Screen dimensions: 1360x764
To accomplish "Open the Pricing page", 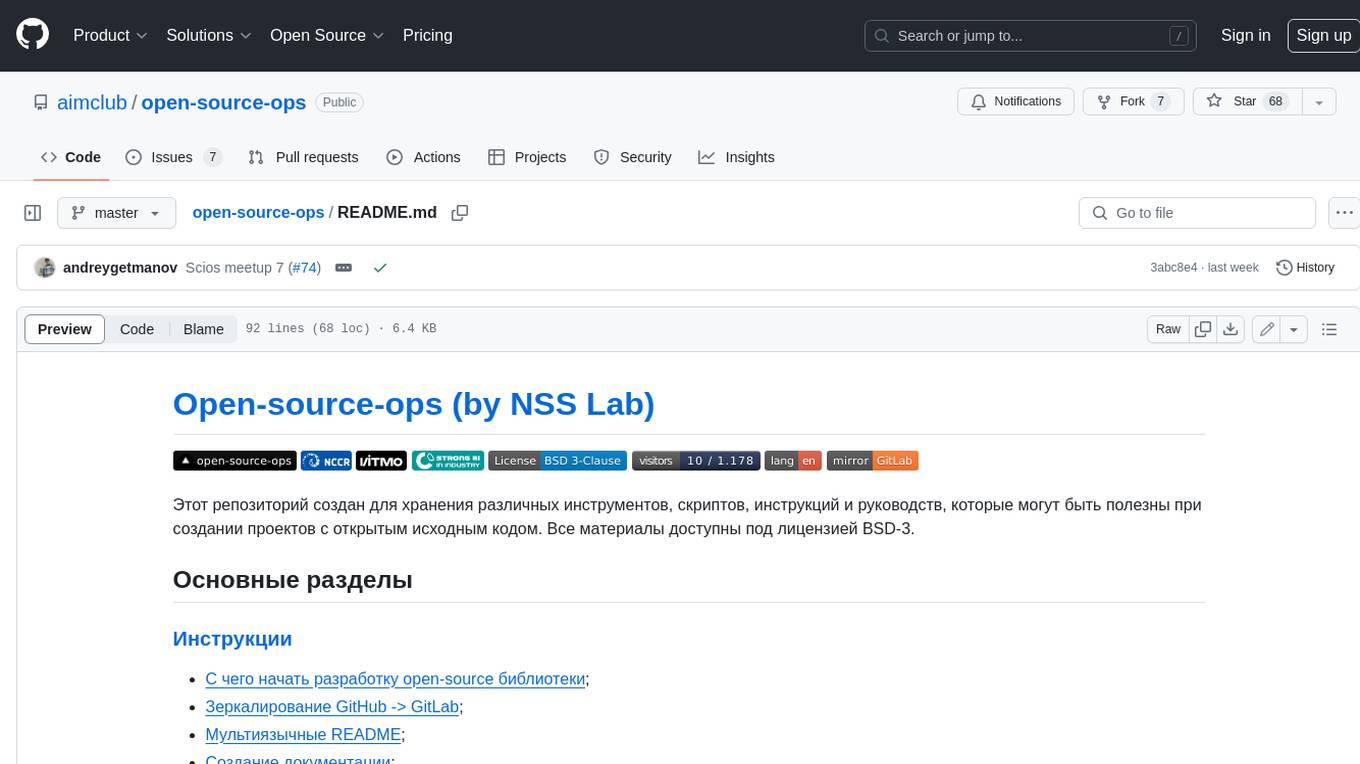I will pyautogui.click(x=427, y=35).
